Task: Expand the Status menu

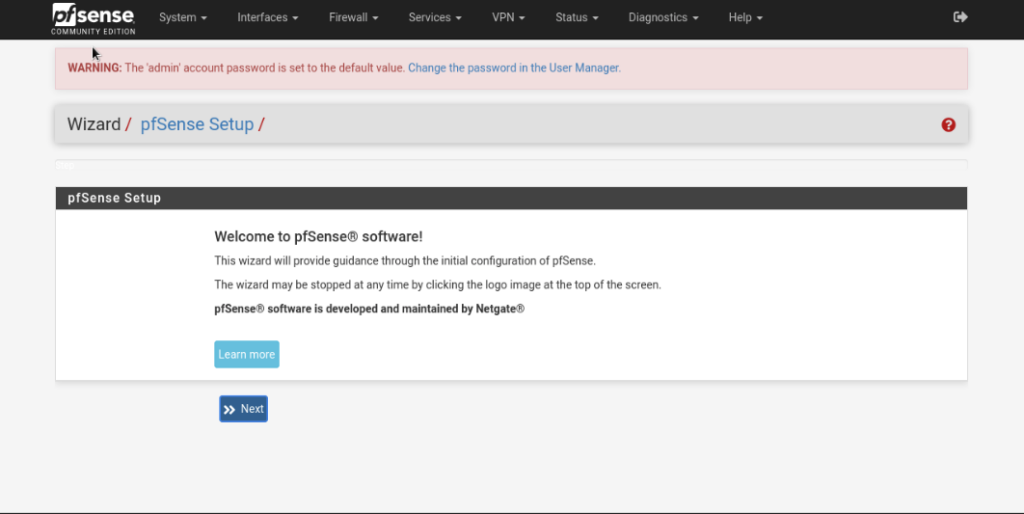Action: click(577, 18)
